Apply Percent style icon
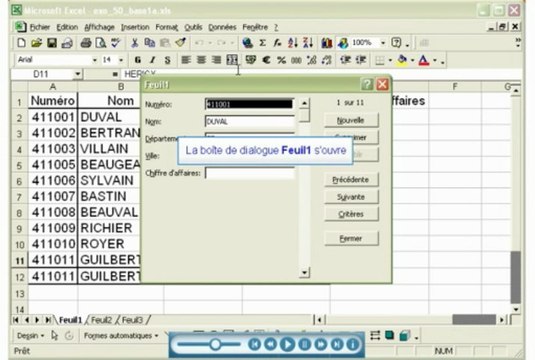Screen dimensions: 535x360 (x=281, y=60)
